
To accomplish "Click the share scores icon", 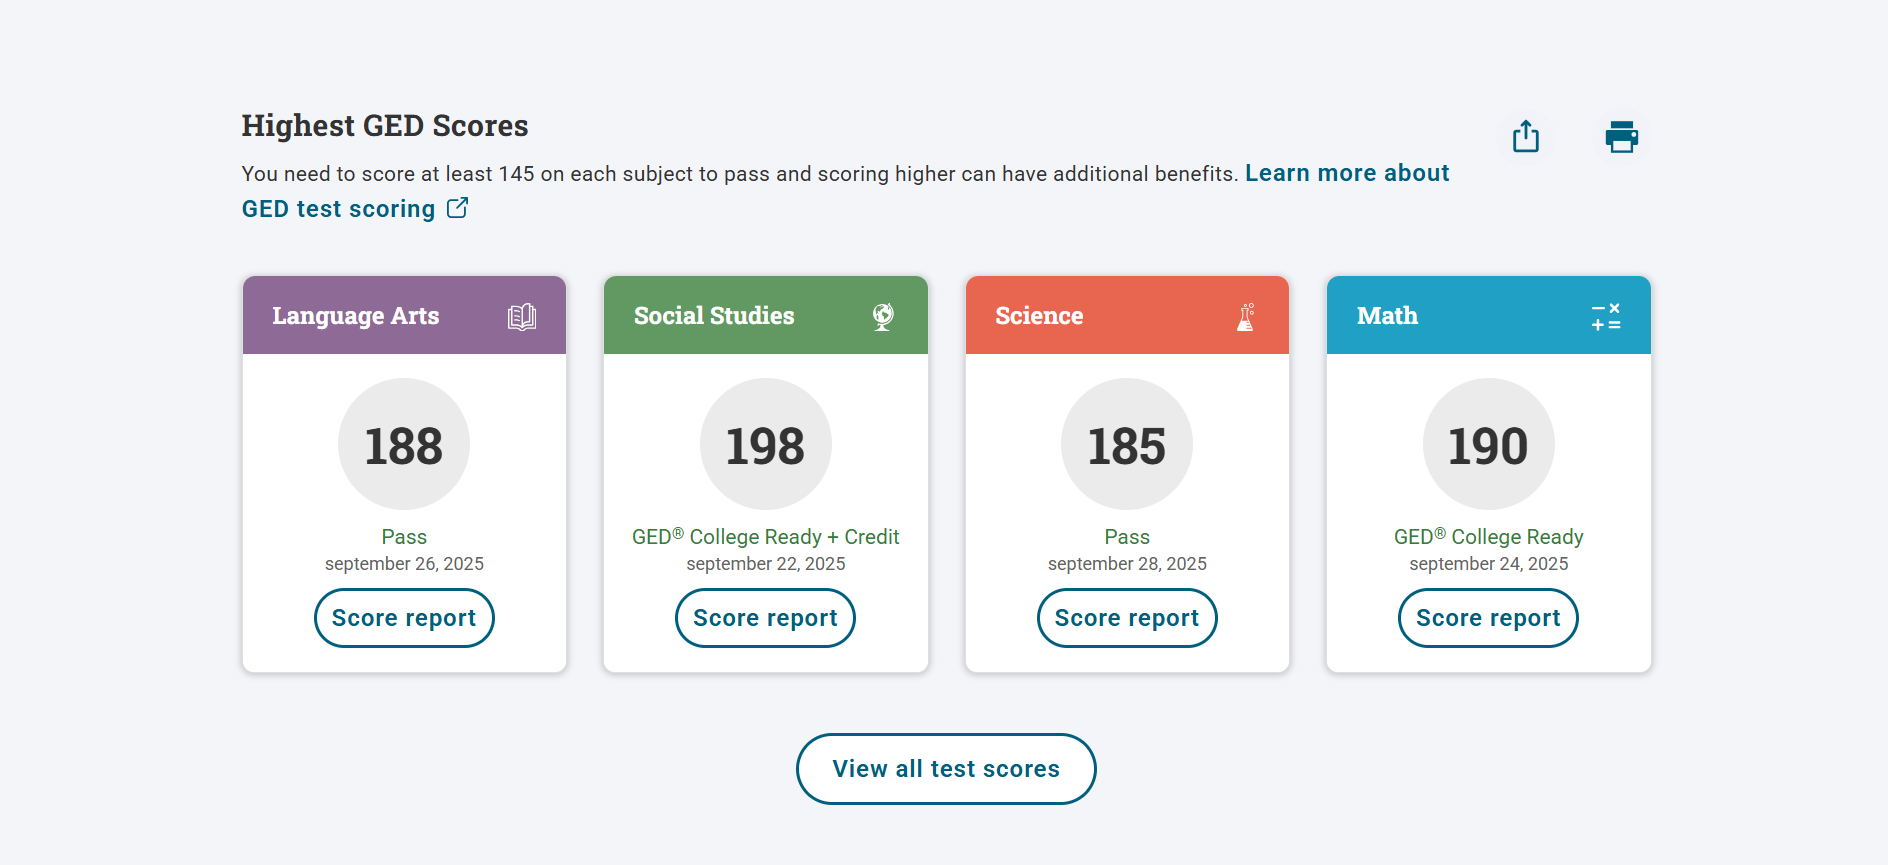I will 1525,136.
